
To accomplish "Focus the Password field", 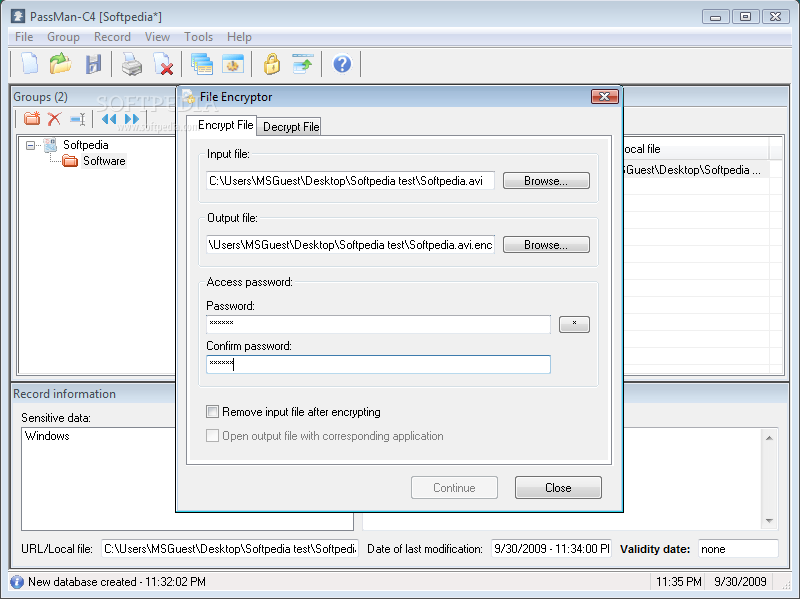I will coord(378,324).
